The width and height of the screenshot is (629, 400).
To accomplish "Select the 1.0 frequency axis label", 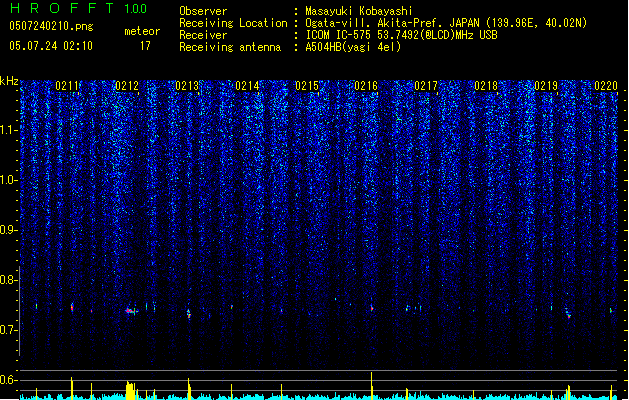I will [9, 180].
